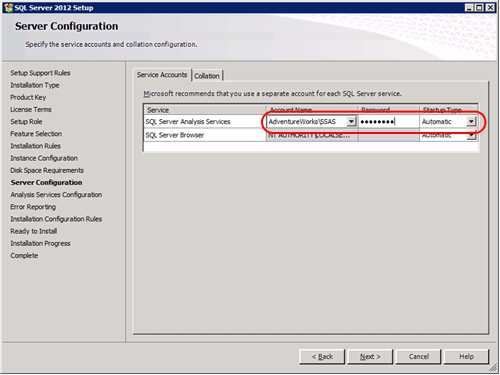Viewport: 500px width, 375px height.
Task: Click Setup Role step
Action: (26, 122)
